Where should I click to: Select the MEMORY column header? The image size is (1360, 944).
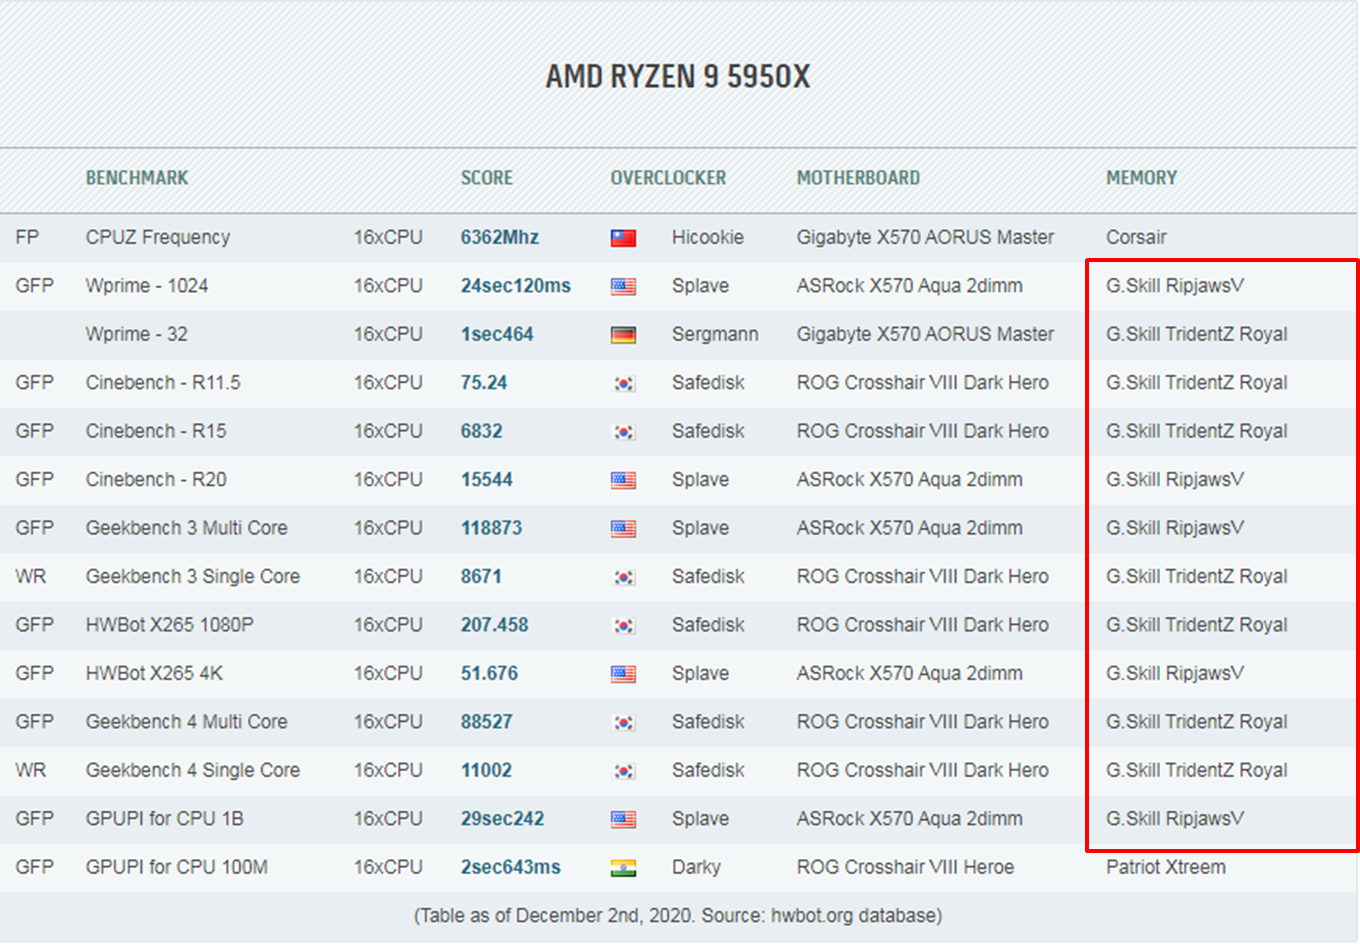pos(1141,178)
